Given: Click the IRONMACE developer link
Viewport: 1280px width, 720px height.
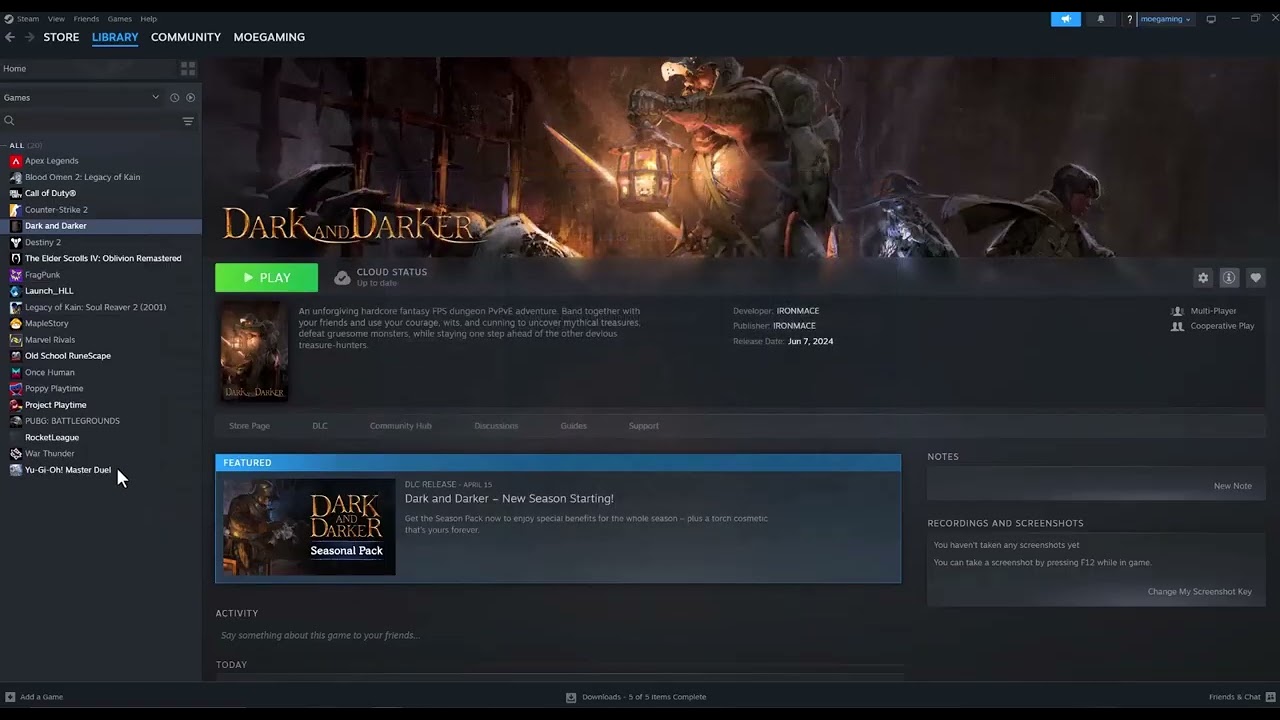Looking at the screenshot, I should coord(798,311).
